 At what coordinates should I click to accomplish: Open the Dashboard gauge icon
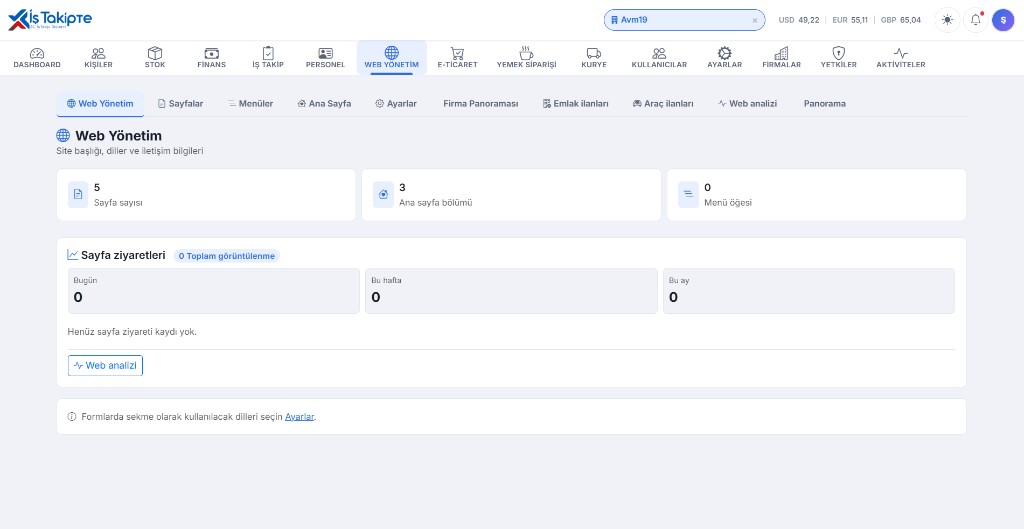(x=37, y=54)
